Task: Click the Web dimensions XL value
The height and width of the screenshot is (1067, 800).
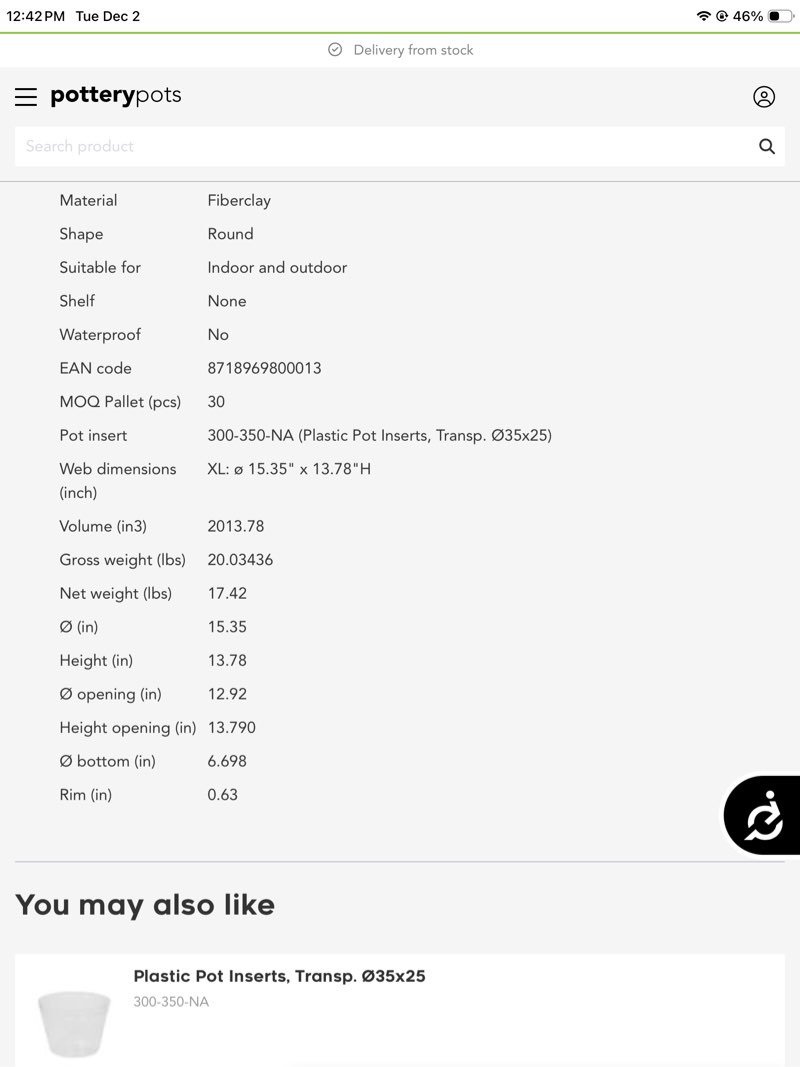Action: (x=289, y=469)
